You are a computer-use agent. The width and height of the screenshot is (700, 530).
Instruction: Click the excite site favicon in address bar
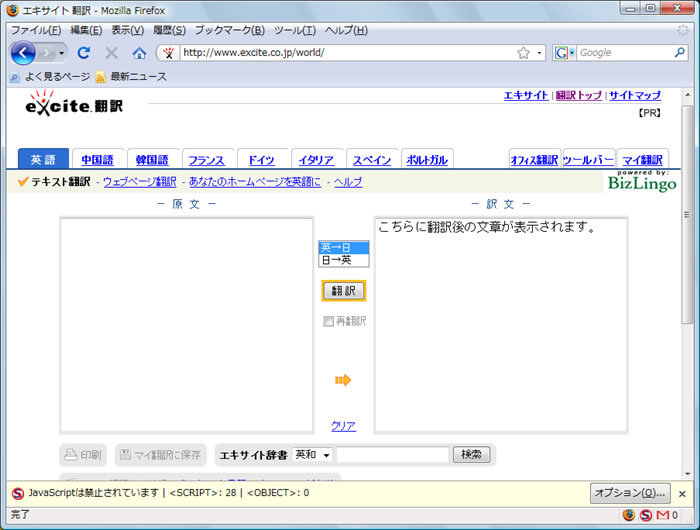168,53
